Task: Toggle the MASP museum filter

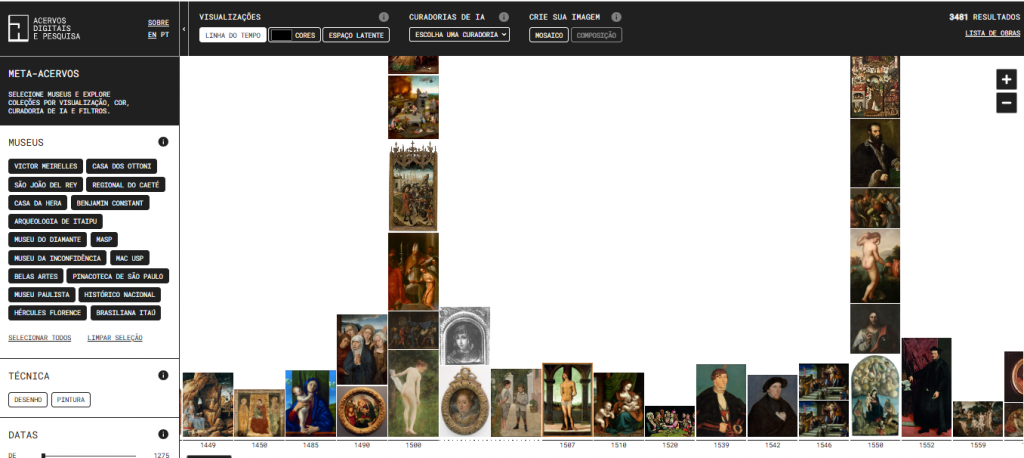Action: coord(104,240)
